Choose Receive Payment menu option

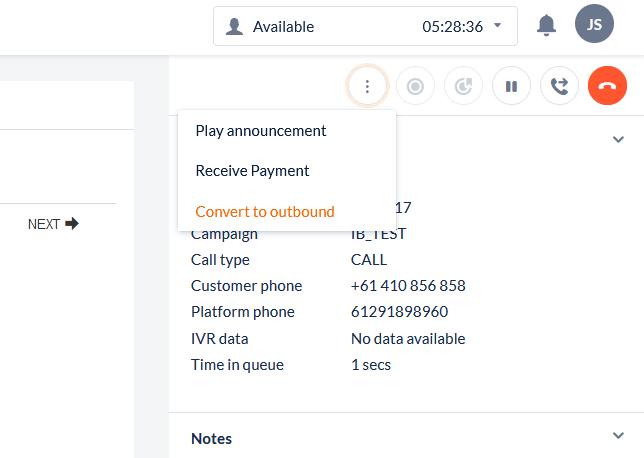click(x=252, y=171)
